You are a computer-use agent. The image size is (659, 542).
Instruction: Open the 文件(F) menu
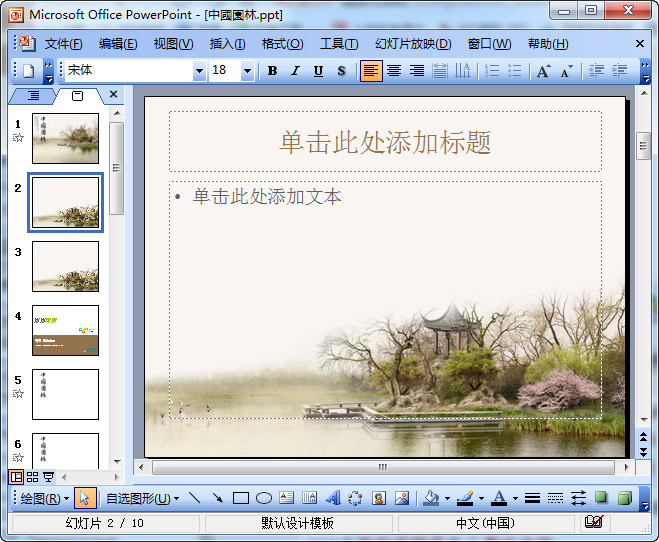pyautogui.click(x=63, y=44)
